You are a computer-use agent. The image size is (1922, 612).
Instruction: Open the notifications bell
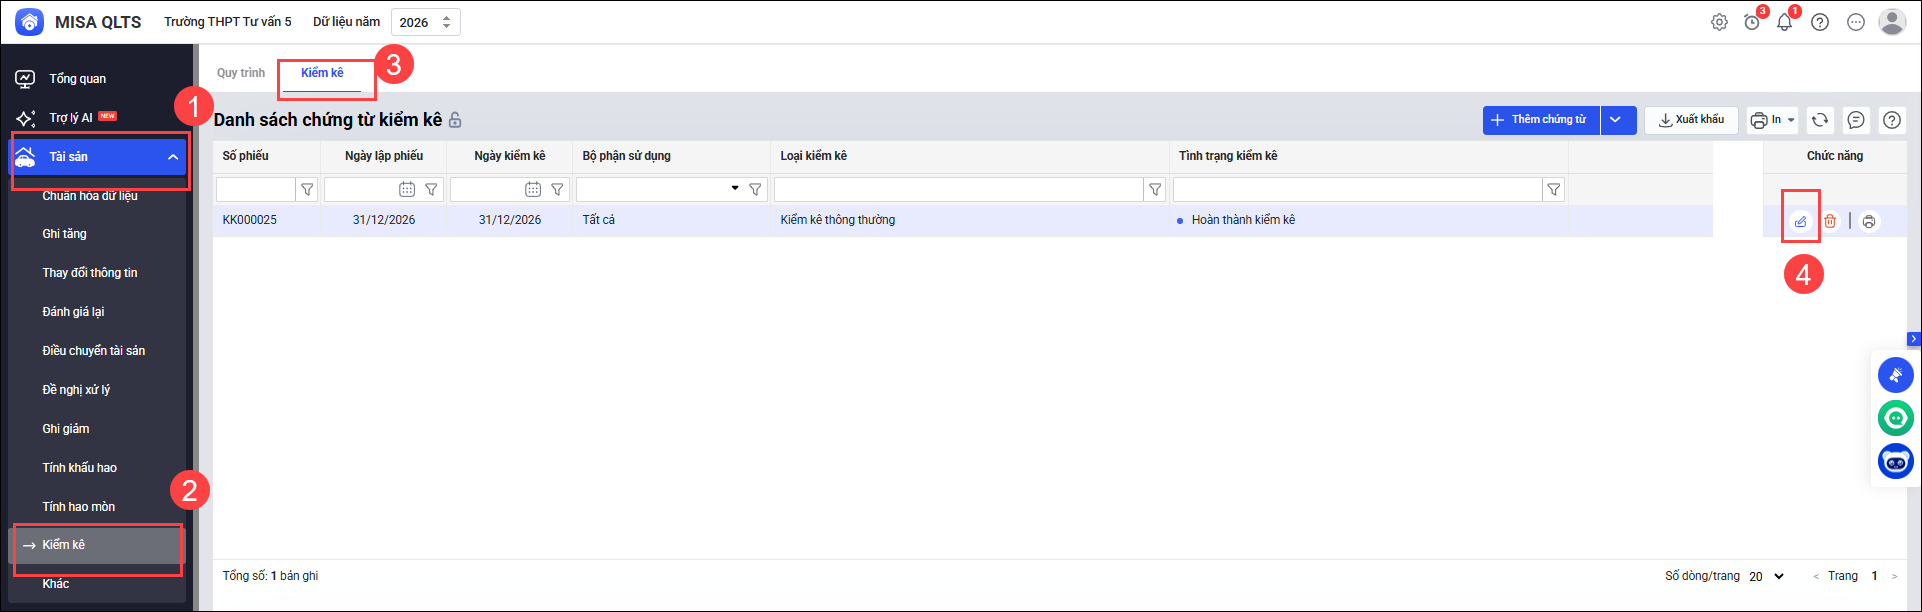(x=1785, y=22)
